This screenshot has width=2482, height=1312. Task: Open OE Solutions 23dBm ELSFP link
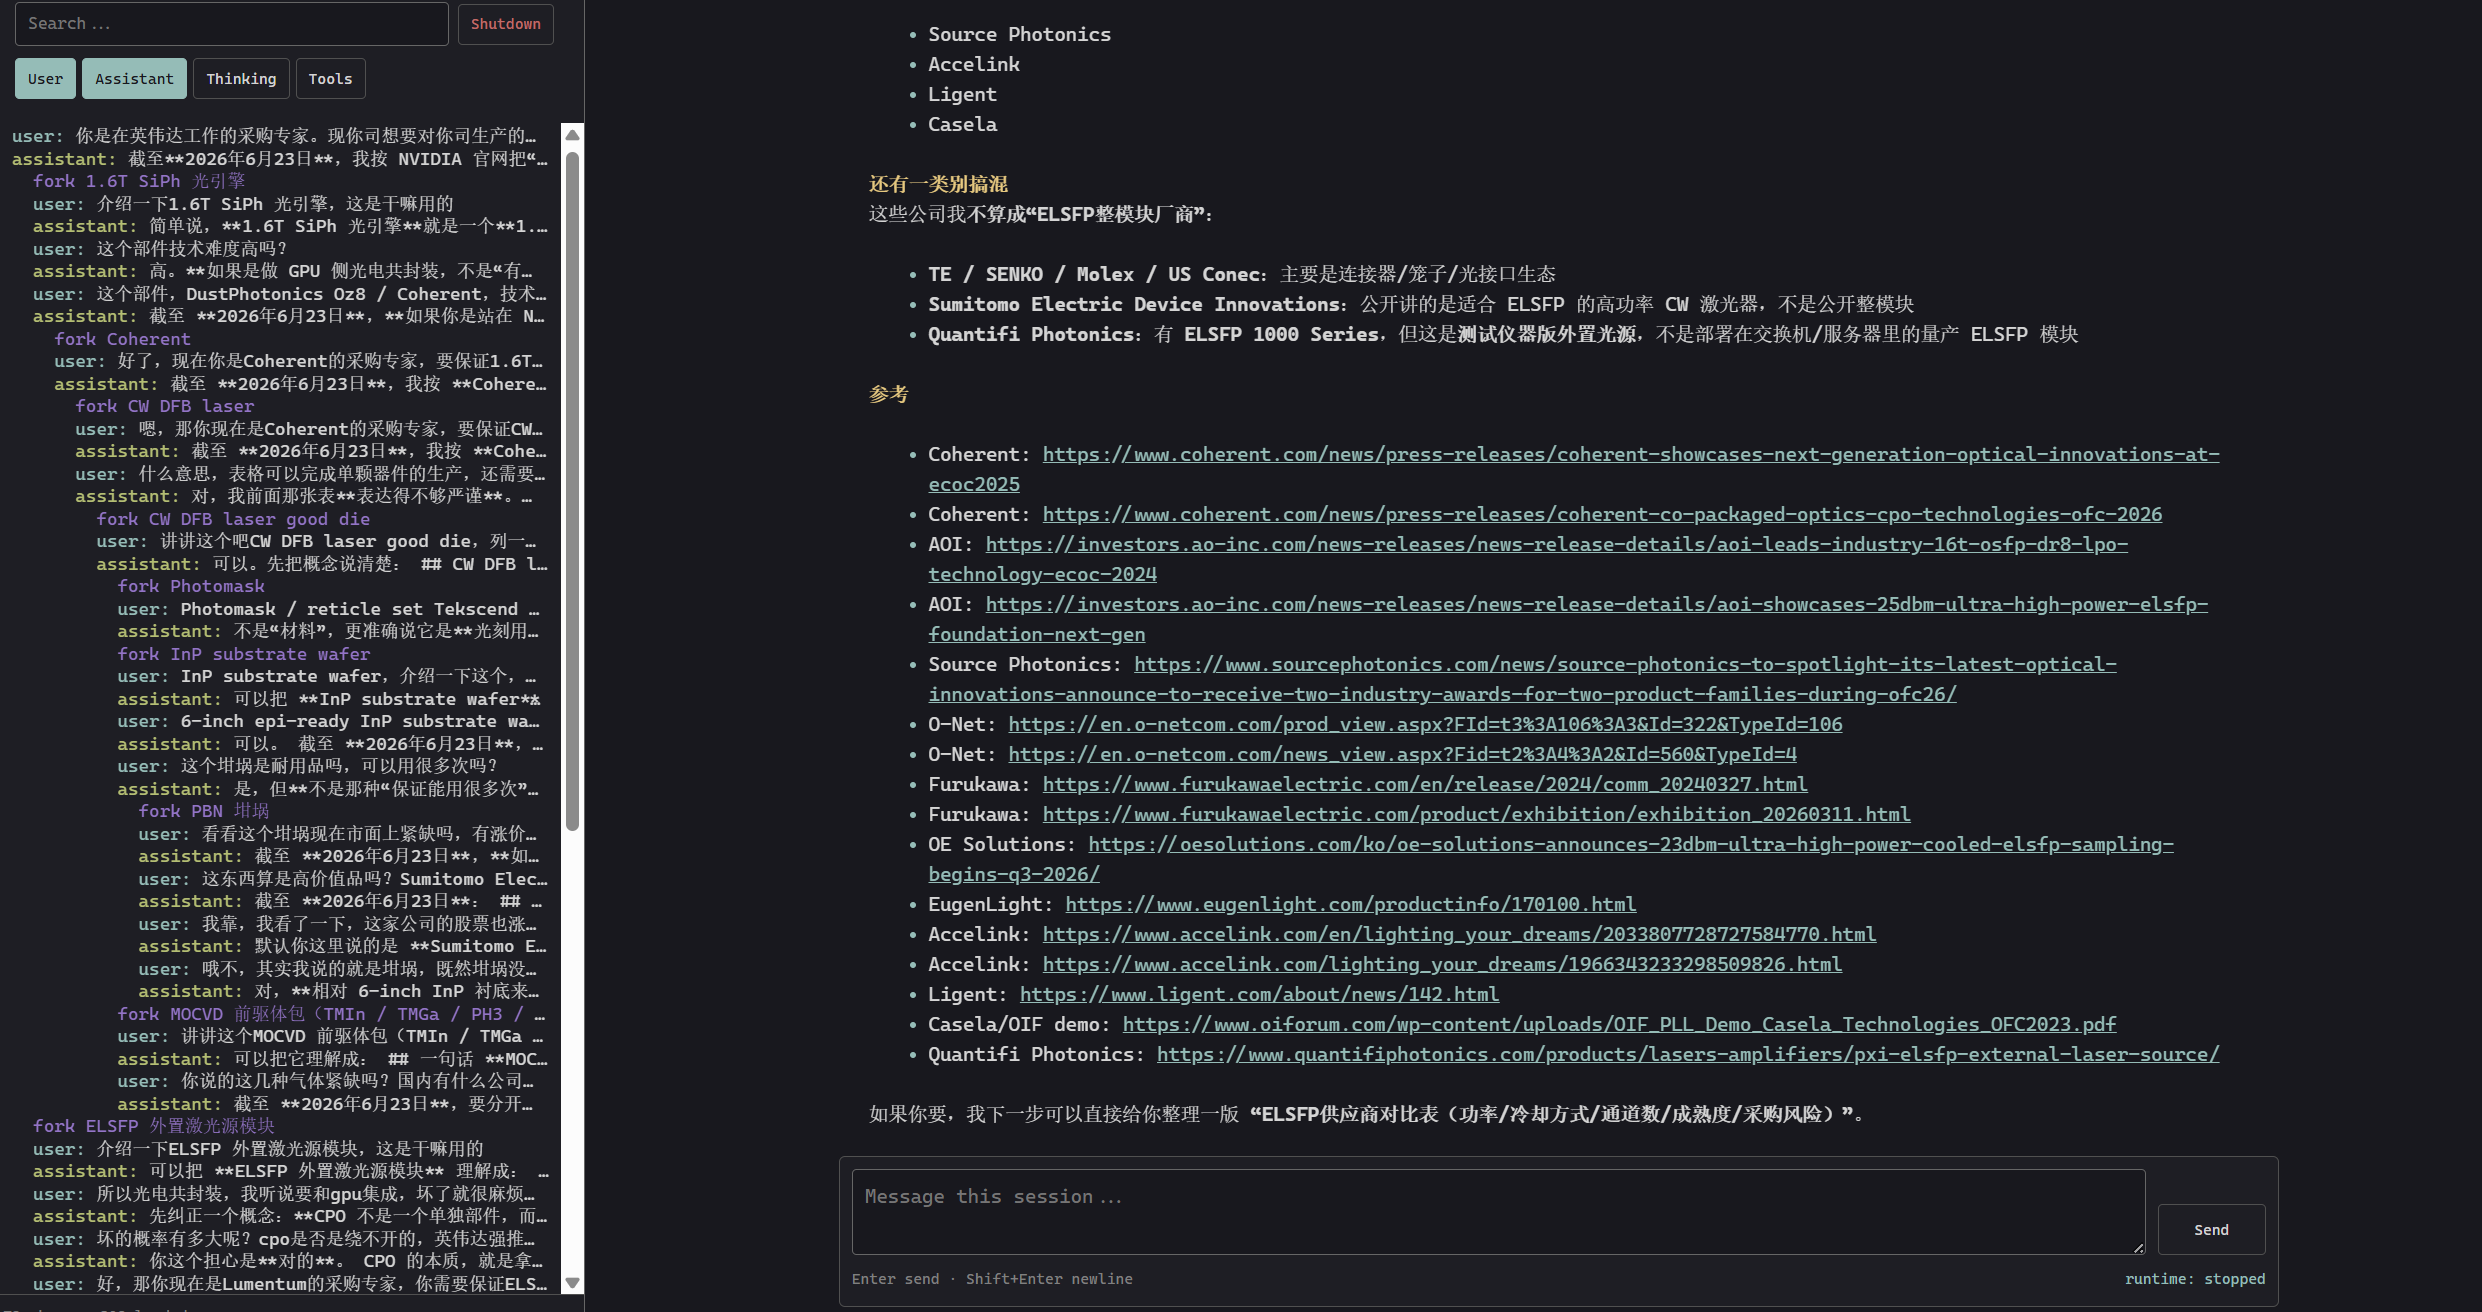click(1631, 844)
